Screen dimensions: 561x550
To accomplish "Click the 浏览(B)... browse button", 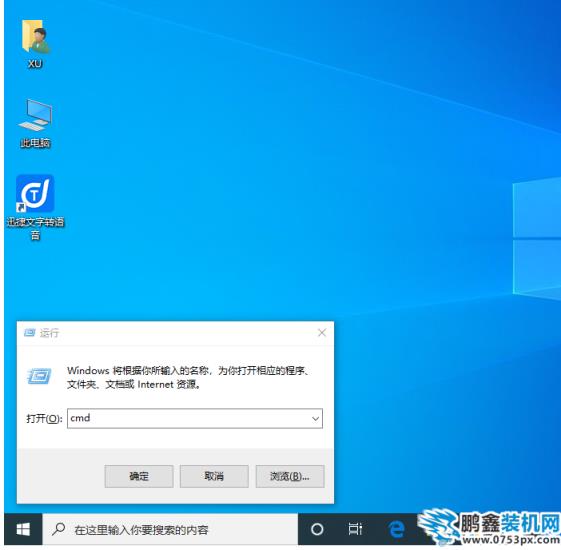I will pyautogui.click(x=290, y=476).
